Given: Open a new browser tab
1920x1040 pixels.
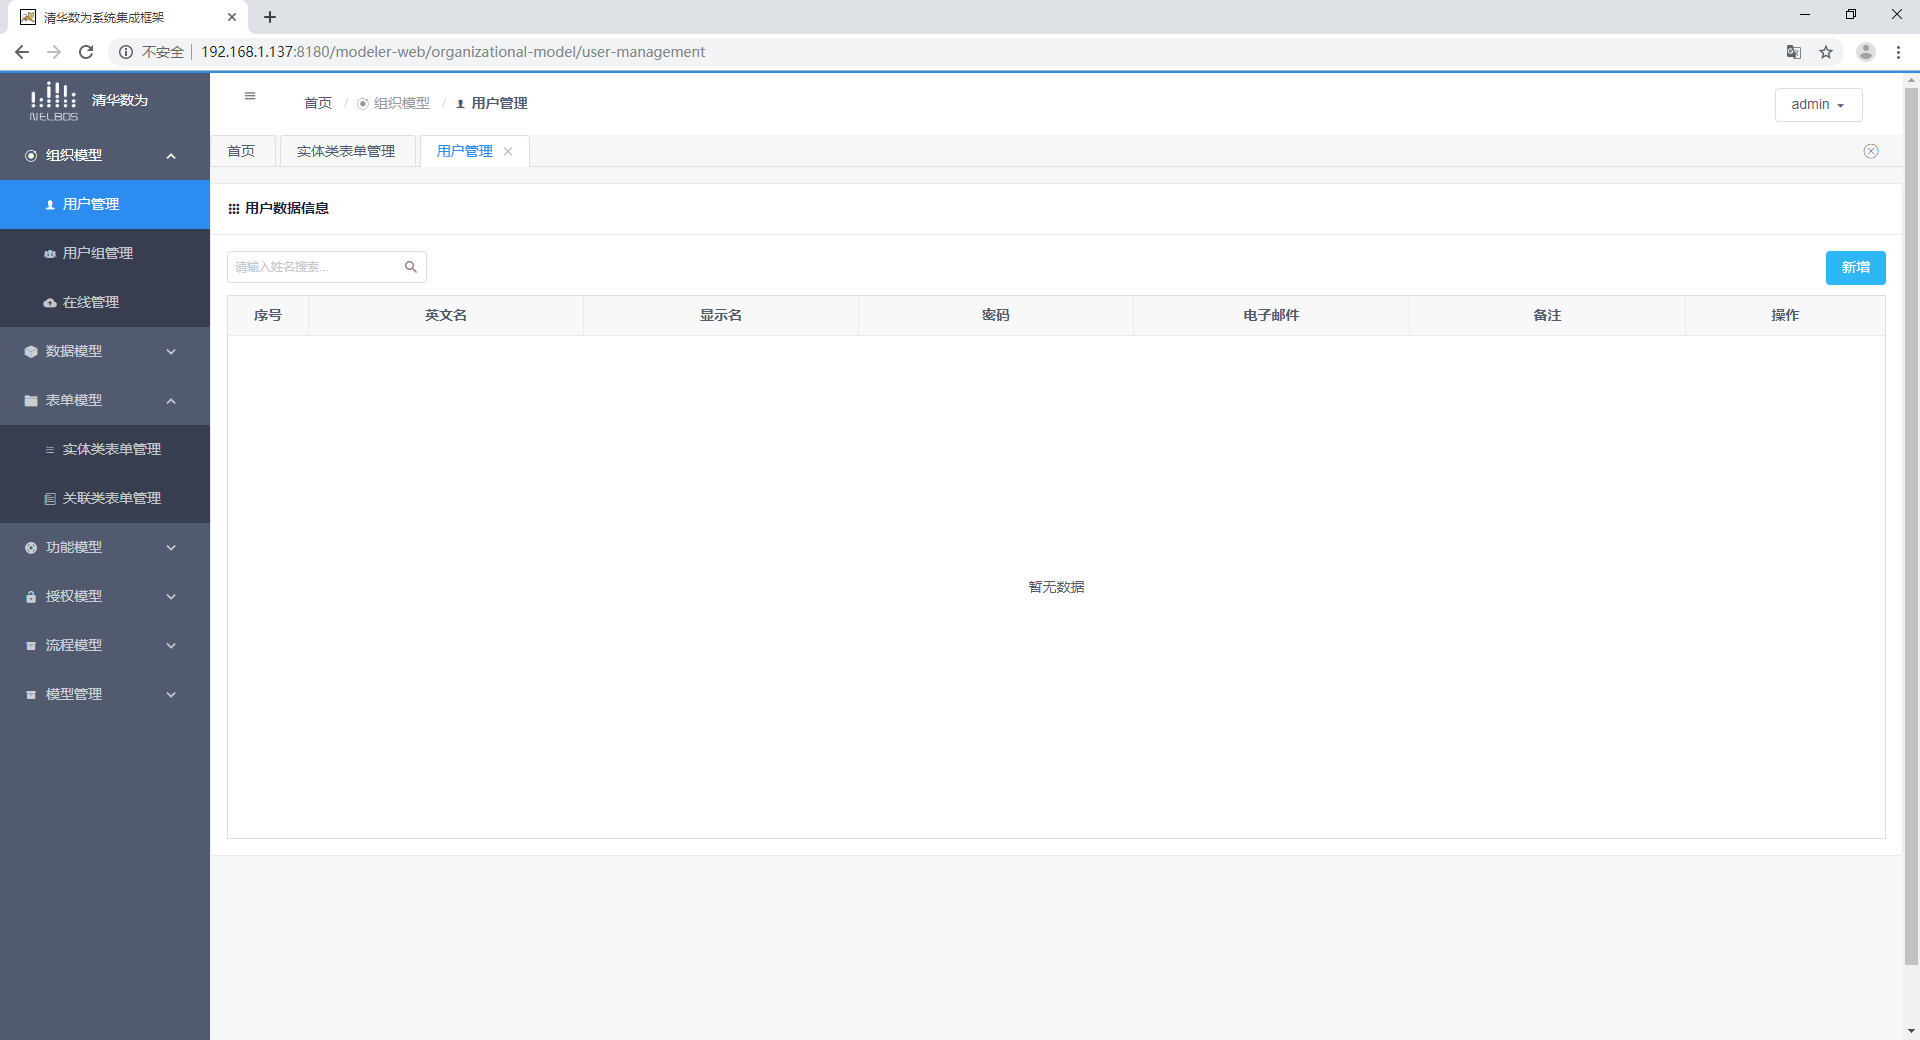Looking at the screenshot, I should coord(270,17).
